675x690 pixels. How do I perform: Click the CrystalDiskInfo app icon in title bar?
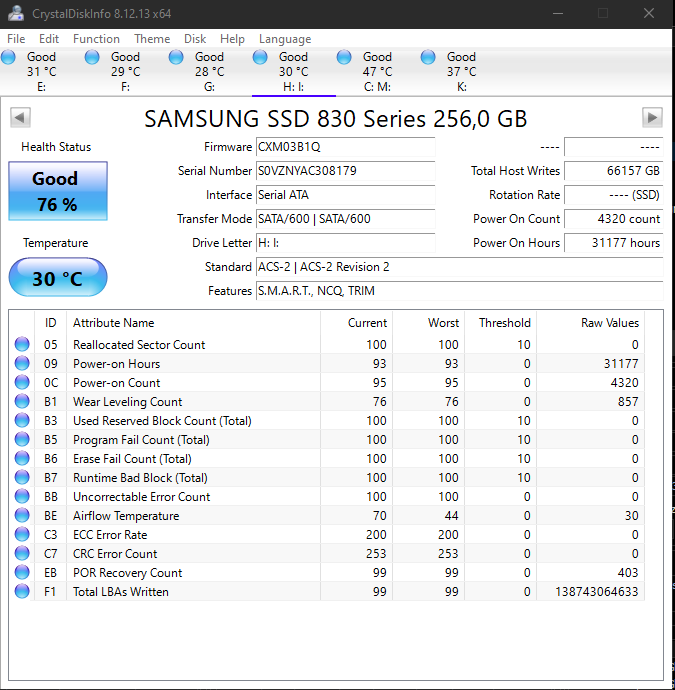pyautogui.click(x=16, y=14)
